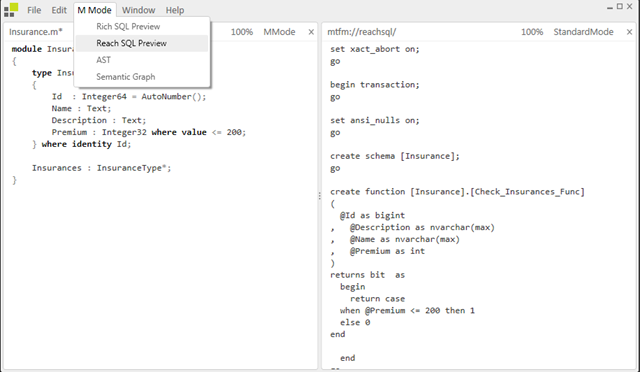Click the 'begin transaction;' line
This screenshot has width=640, height=372.
click(375, 85)
